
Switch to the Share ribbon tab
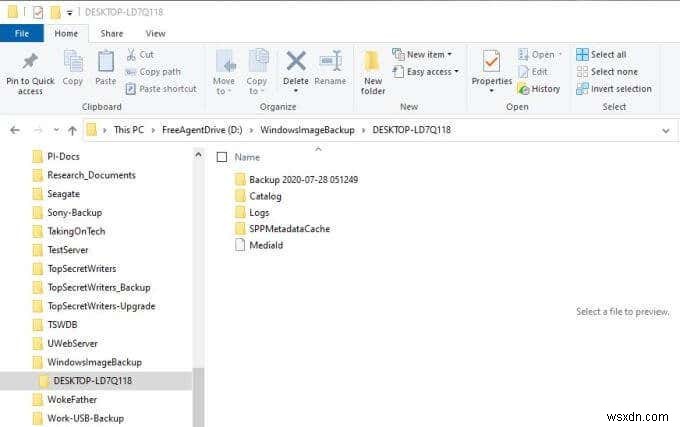click(111, 33)
